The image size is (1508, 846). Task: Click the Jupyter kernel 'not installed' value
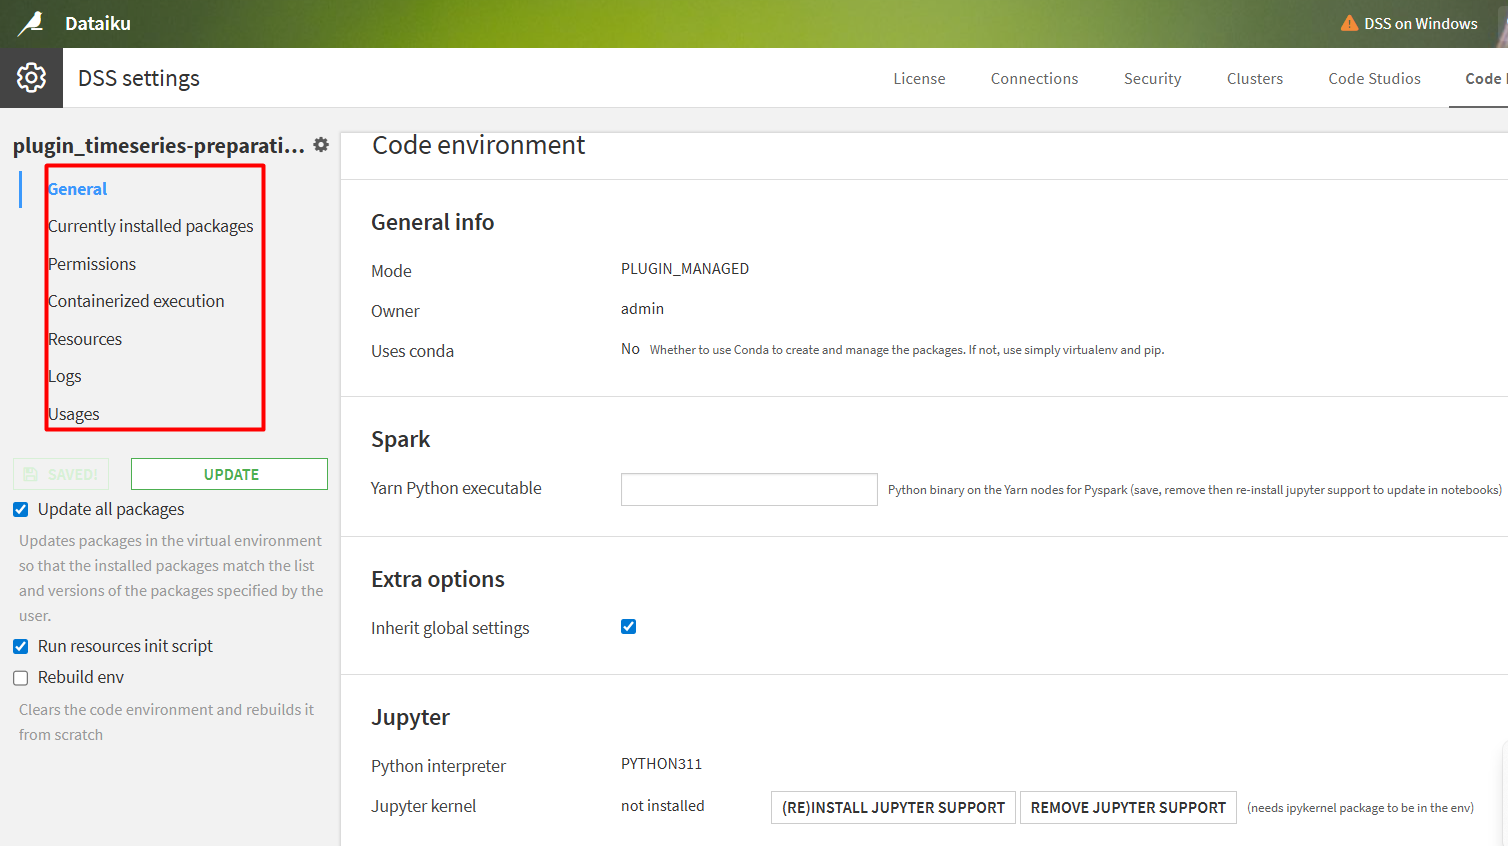coord(662,806)
